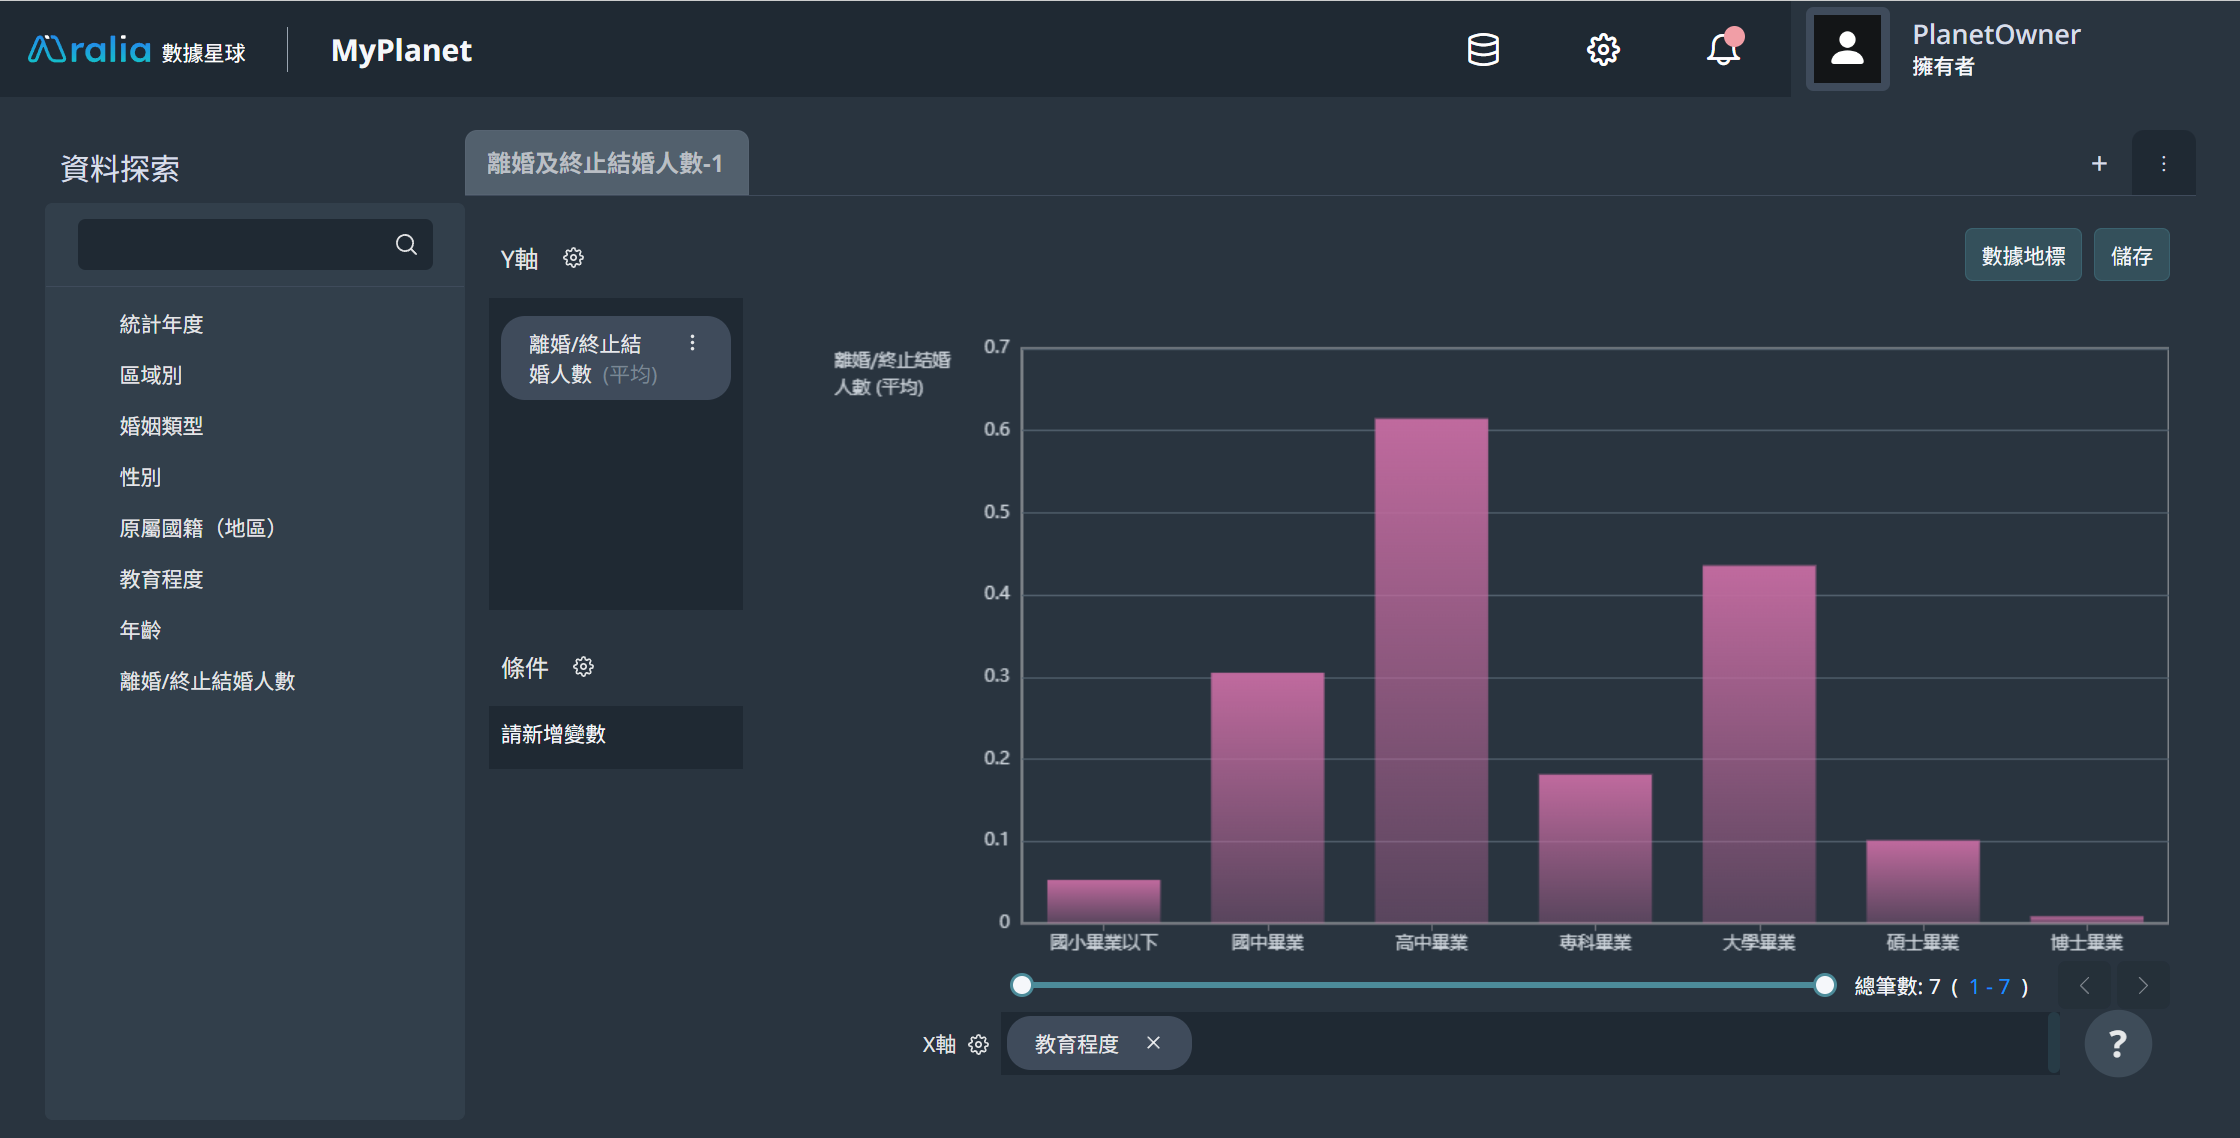Click the left range slider handle
This screenshot has height=1138, width=2240.
tap(1021, 985)
